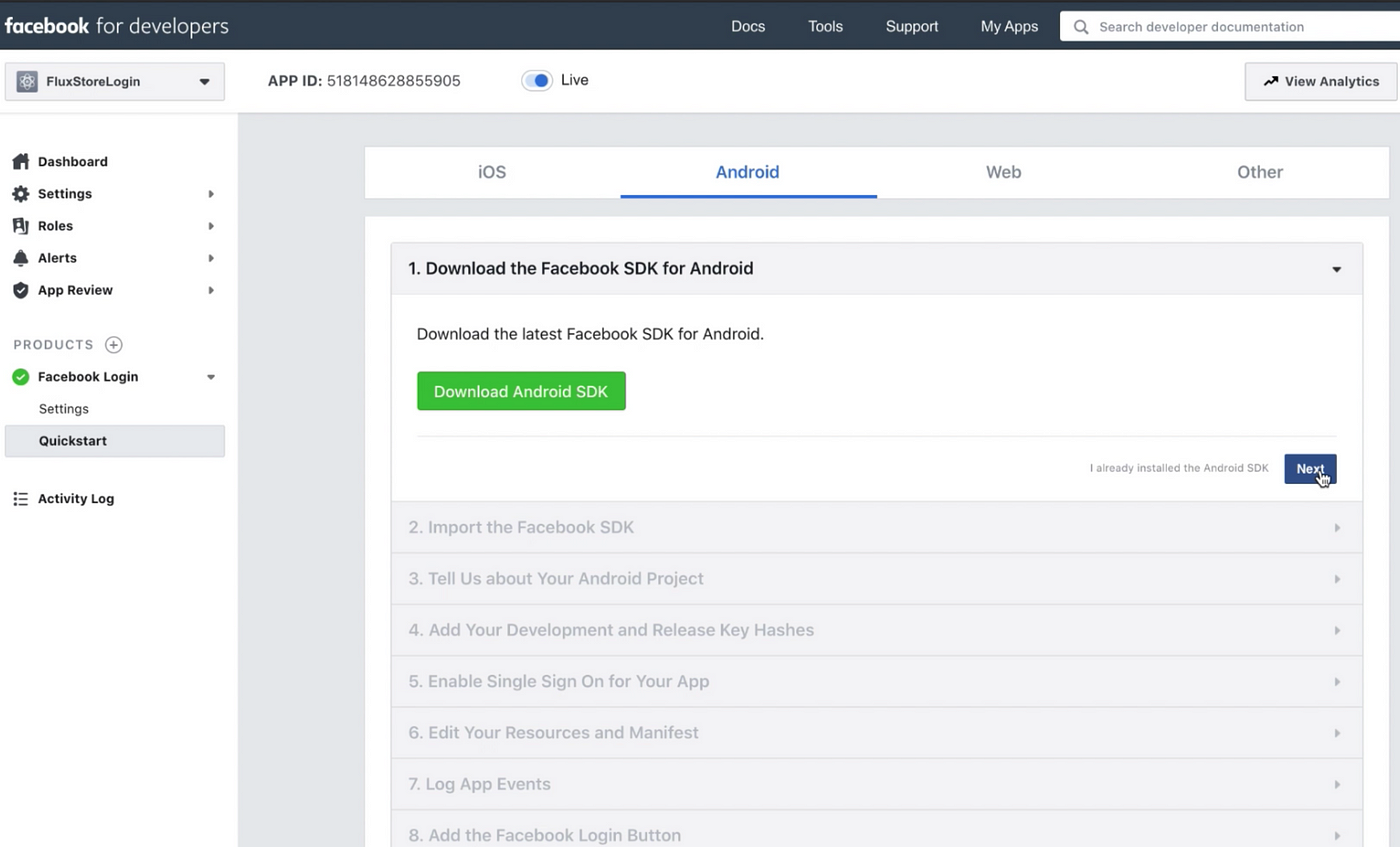This screenshot has height=847, width=1400.
Task: Click the FluxStoreLogin app icon
Action: (x=27, y=82)
